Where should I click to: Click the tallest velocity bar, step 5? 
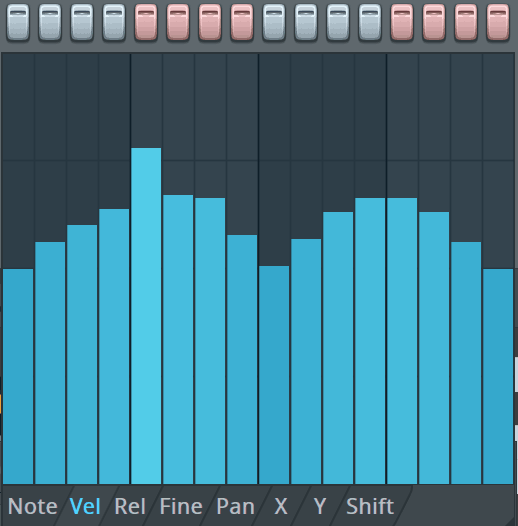(146, 316)
